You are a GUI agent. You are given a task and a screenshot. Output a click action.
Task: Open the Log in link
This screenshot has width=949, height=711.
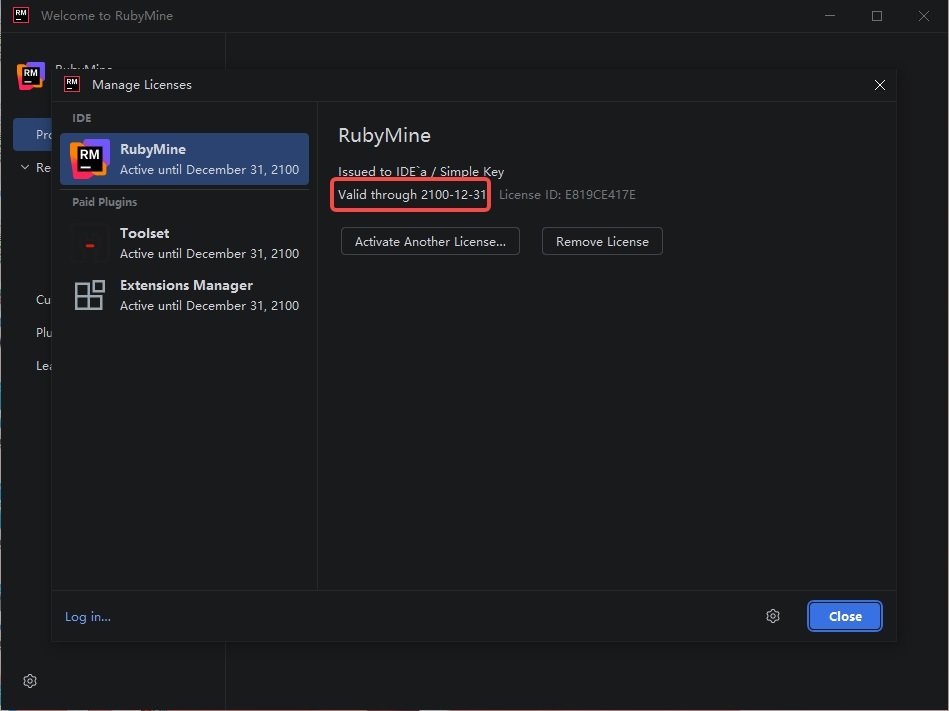[88, 617]
